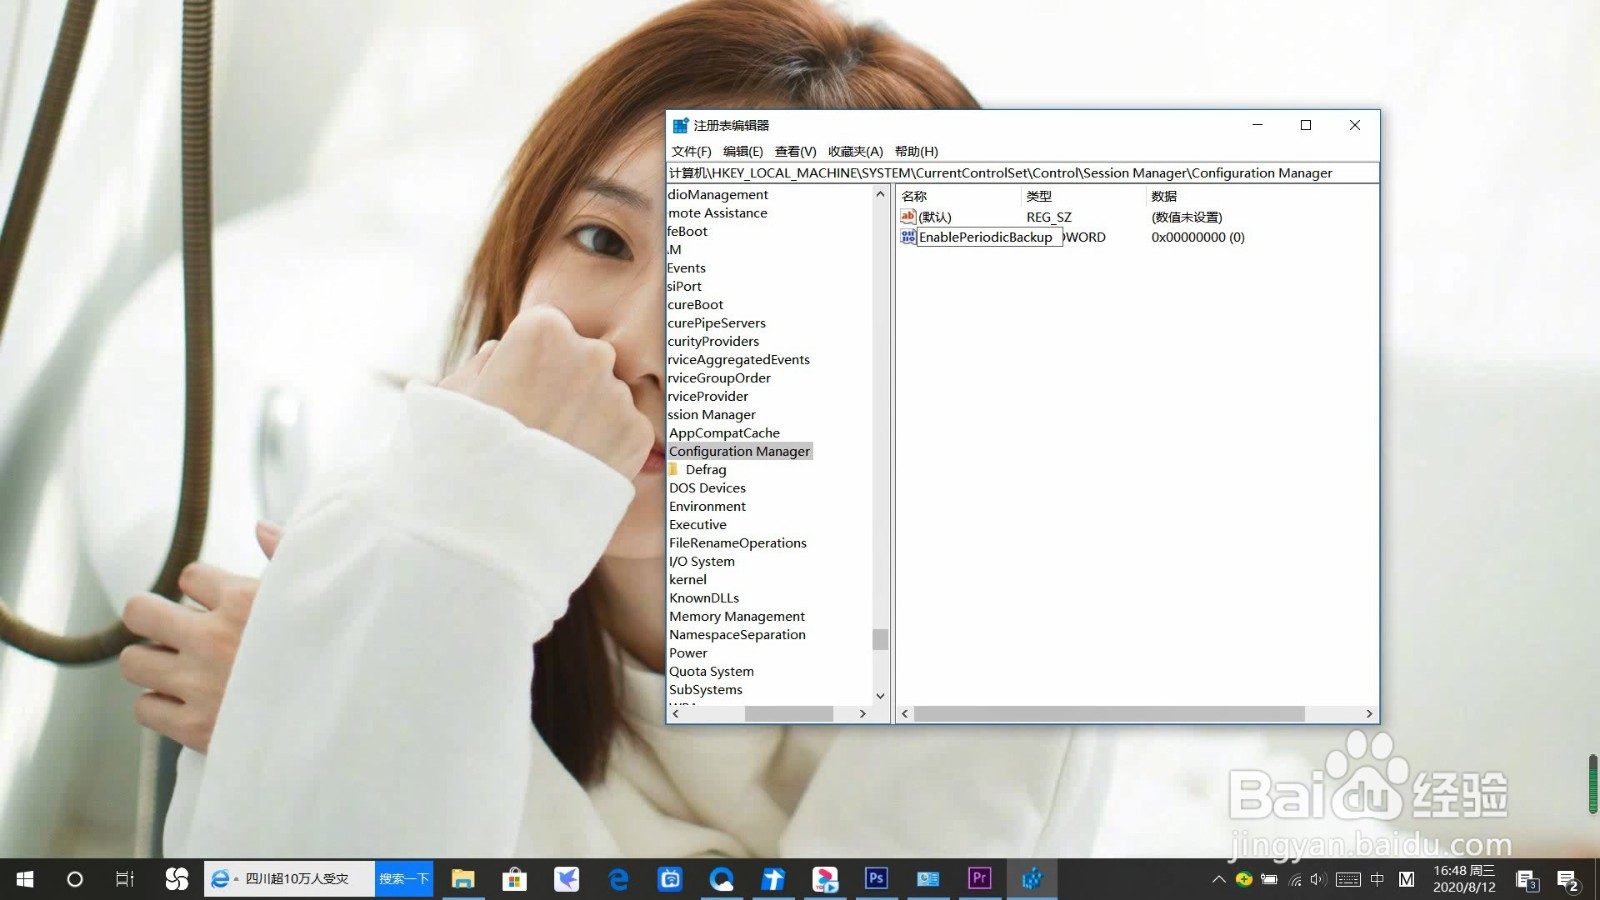
Task: Open Photoshop from the taskbar
Action: 876,879
